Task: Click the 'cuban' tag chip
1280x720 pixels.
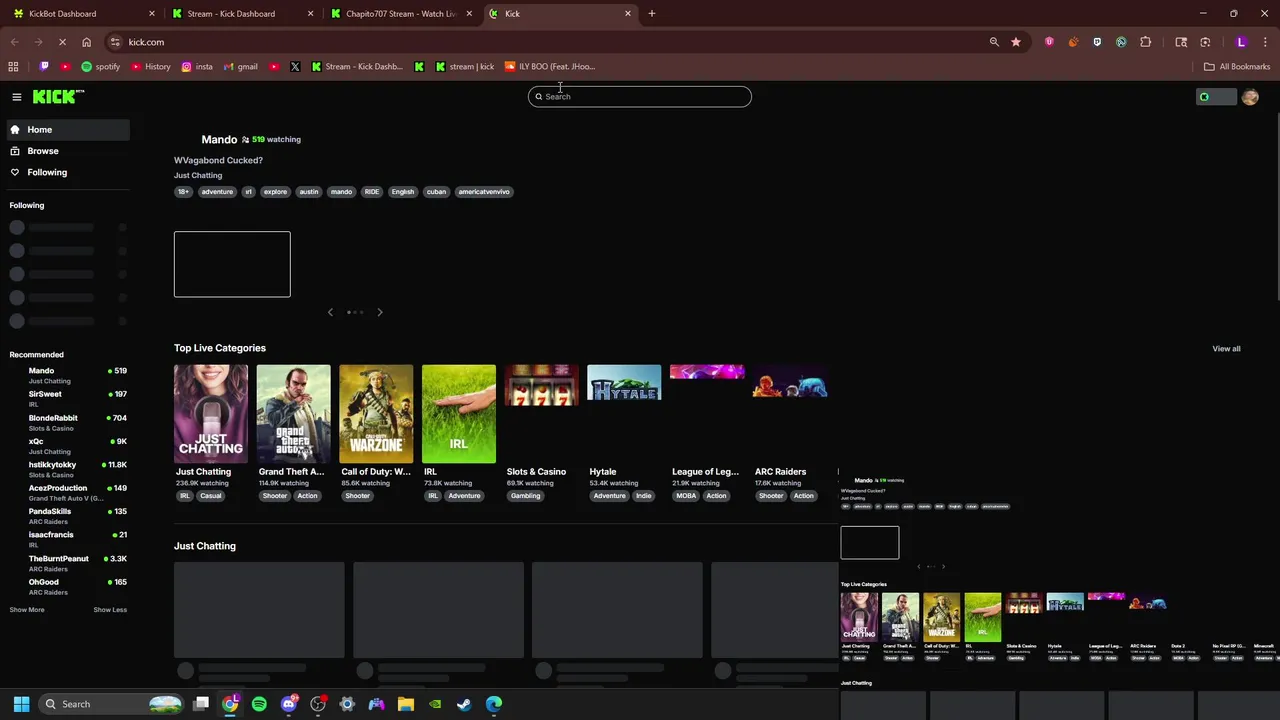Action: click(x=436, y=192)
